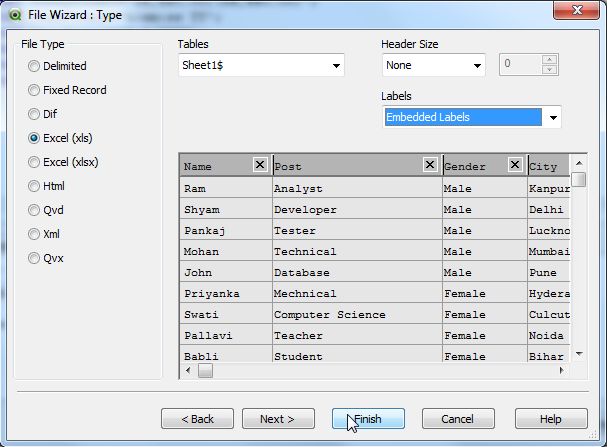Click the header size number field
607x447 pixels.
tap(521, 64)
